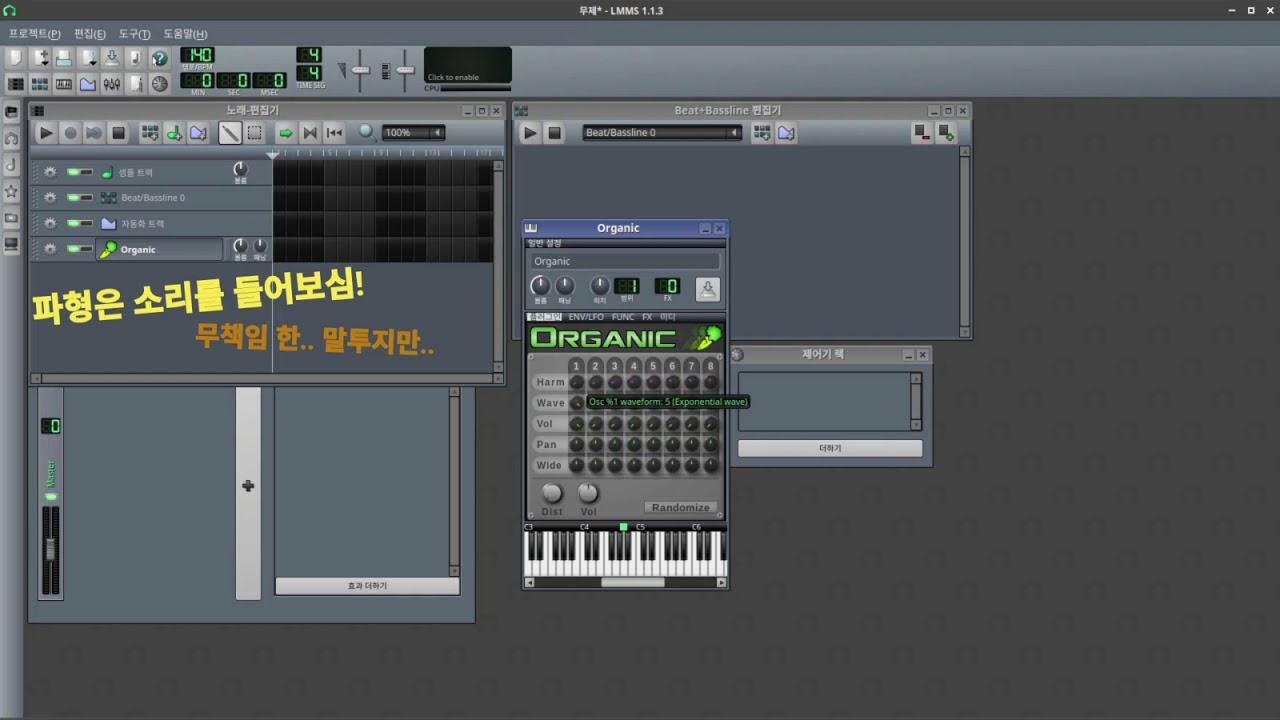Add steps icon in Beat+Bassline Editor

[945, 132]
